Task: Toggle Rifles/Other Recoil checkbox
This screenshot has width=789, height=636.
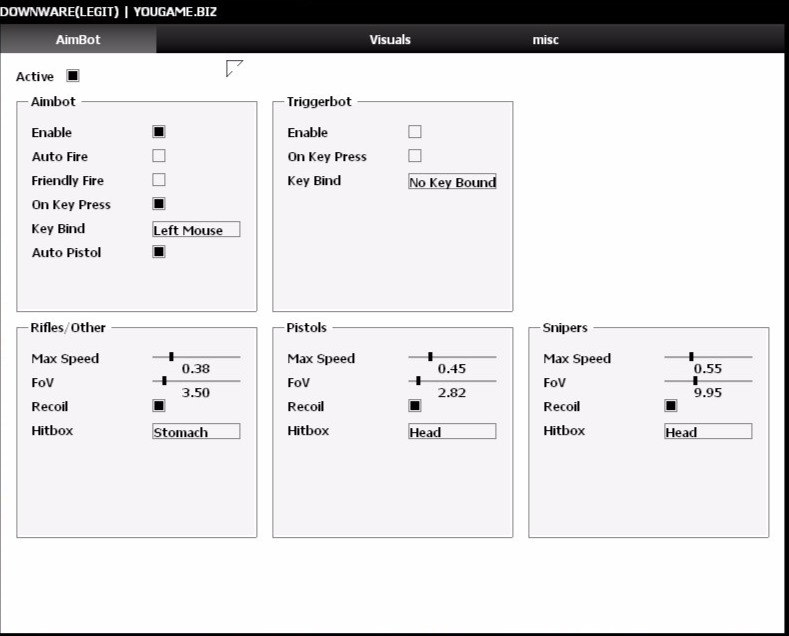Action: pyautogui.click(x=159, y=406)
